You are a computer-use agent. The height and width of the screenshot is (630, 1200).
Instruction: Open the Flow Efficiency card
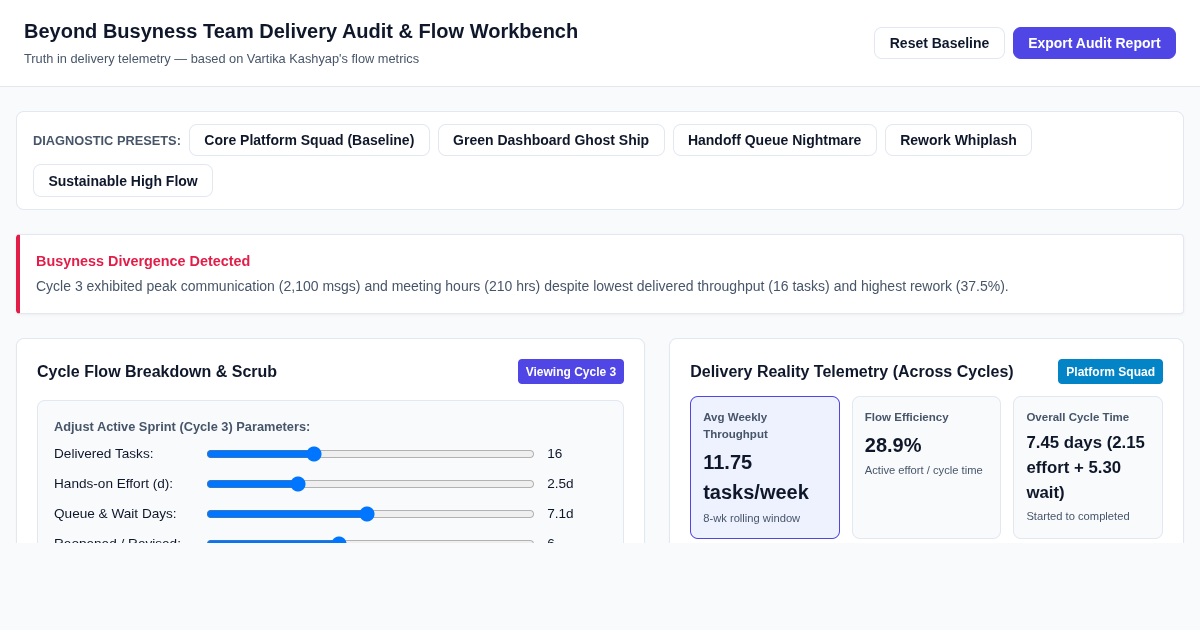pyautogui.click(x=926, y=467)
